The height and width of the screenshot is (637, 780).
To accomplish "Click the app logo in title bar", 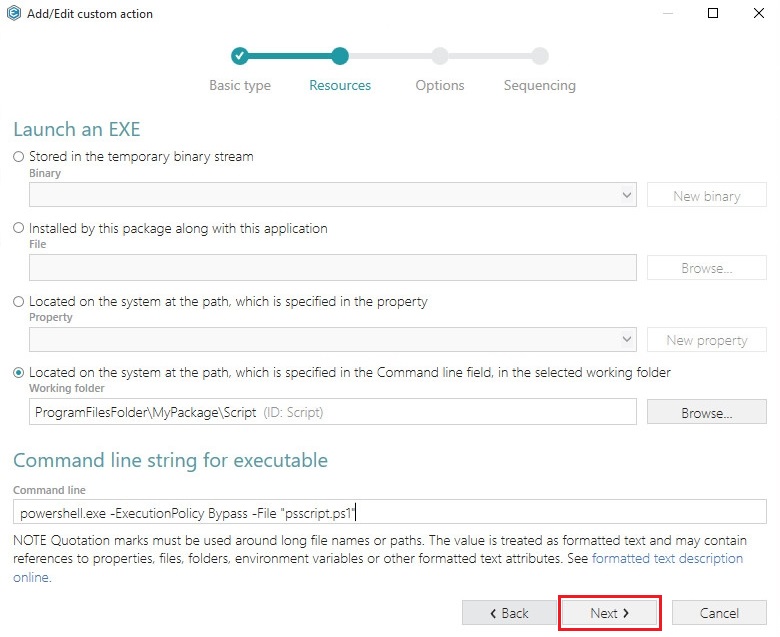I will coord(13,13).
